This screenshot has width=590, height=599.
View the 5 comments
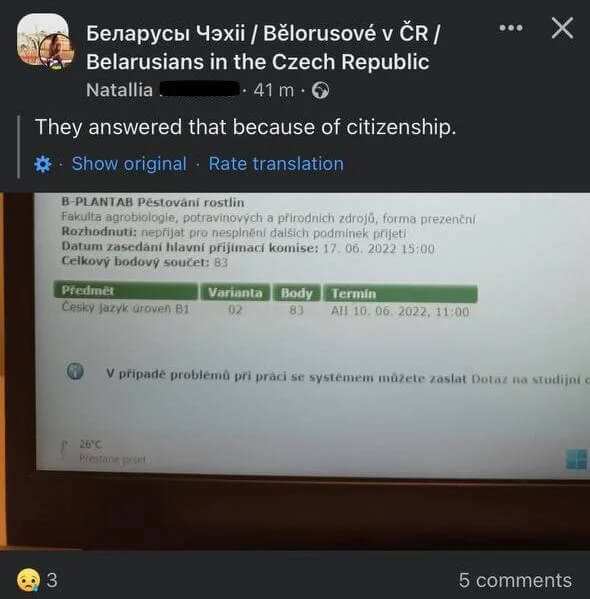(x=515, y=580)
